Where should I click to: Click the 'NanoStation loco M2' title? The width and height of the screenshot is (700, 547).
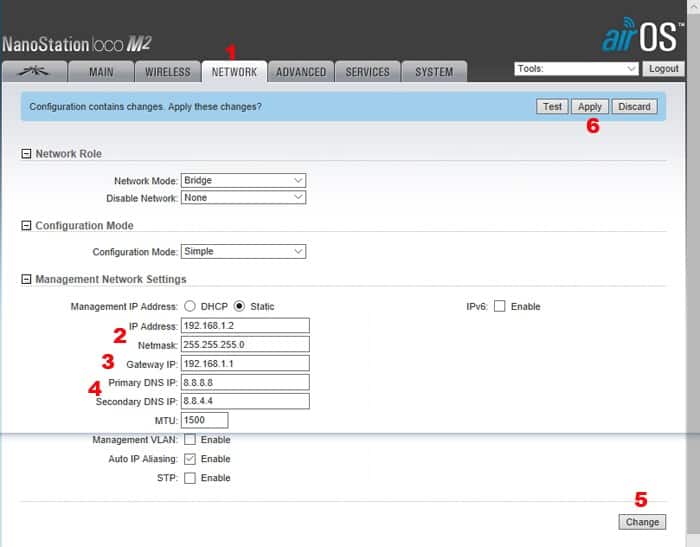coord(77,44)
